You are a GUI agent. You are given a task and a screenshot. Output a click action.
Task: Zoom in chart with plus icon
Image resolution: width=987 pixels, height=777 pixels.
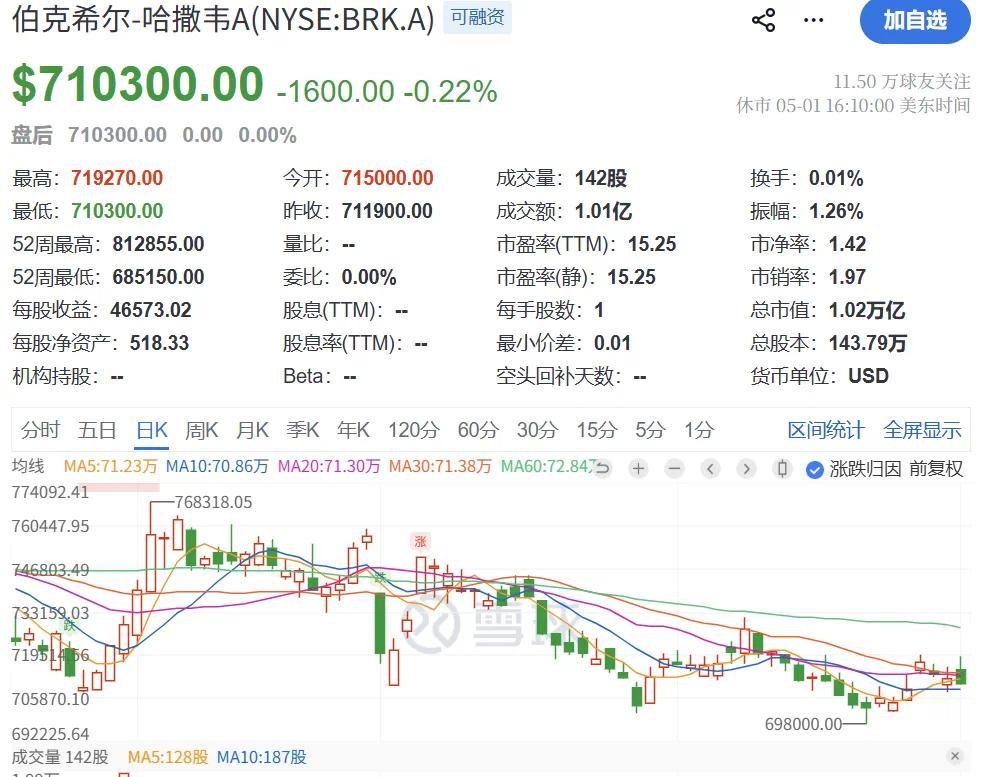pos(638,468)
